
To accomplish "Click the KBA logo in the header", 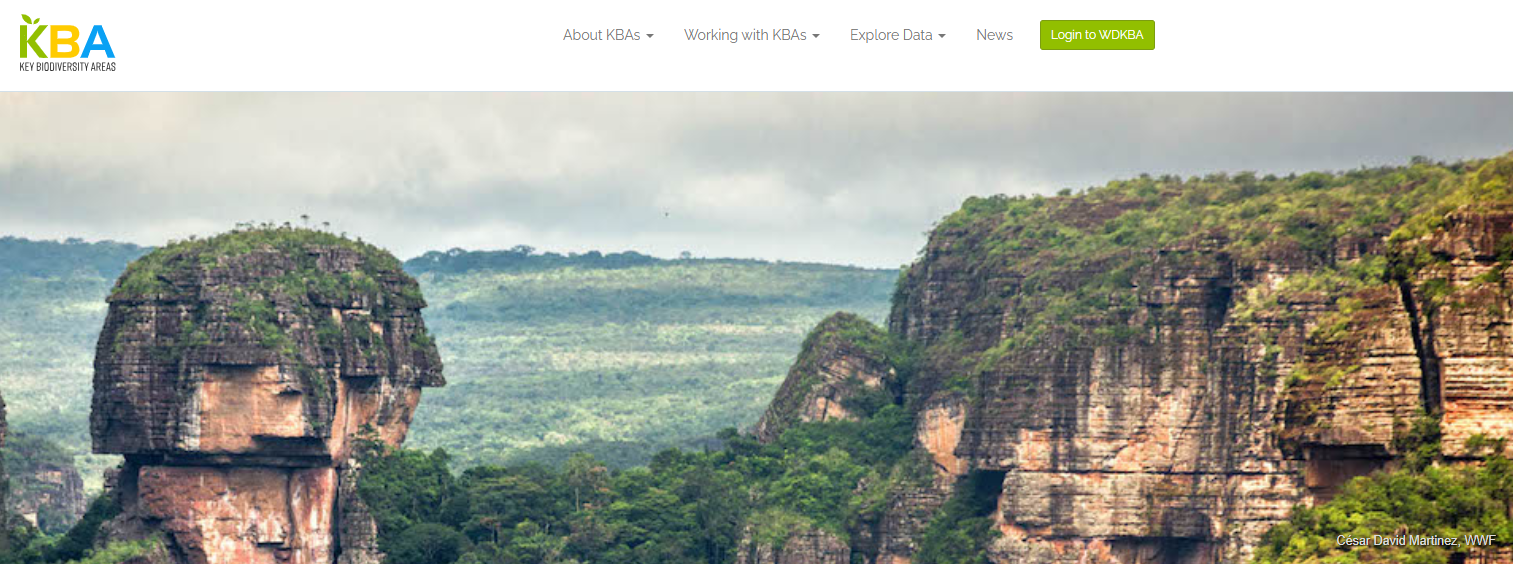I will 67,43.
